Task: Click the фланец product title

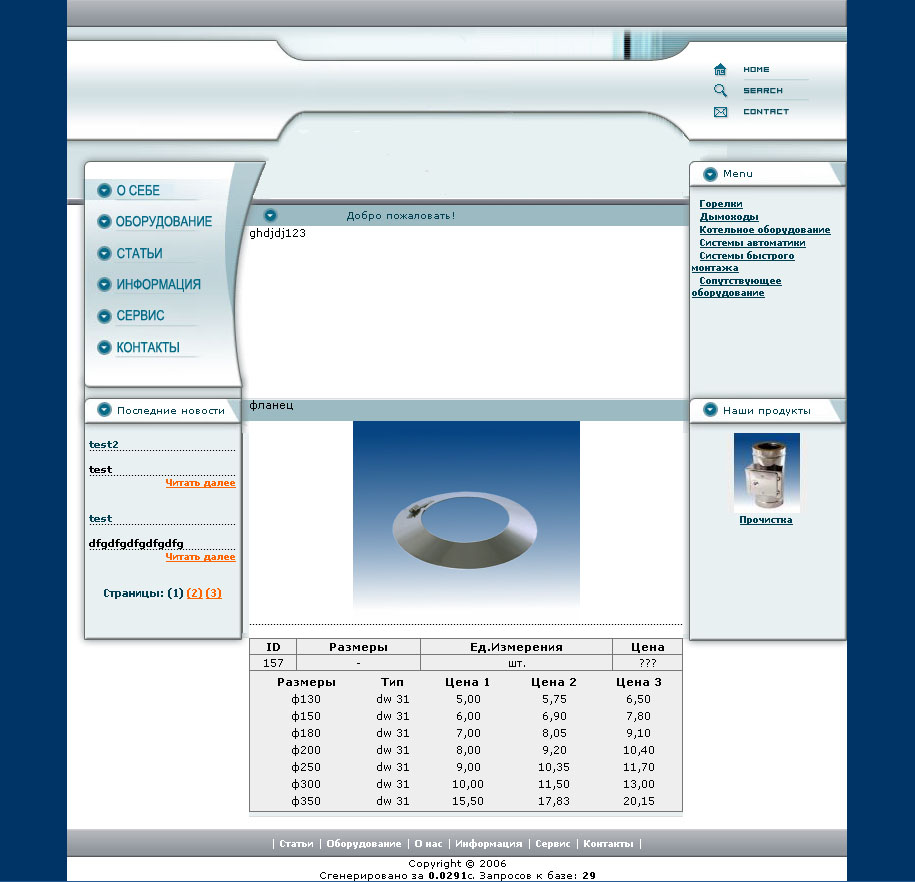Action: click(x=271, y=405)
